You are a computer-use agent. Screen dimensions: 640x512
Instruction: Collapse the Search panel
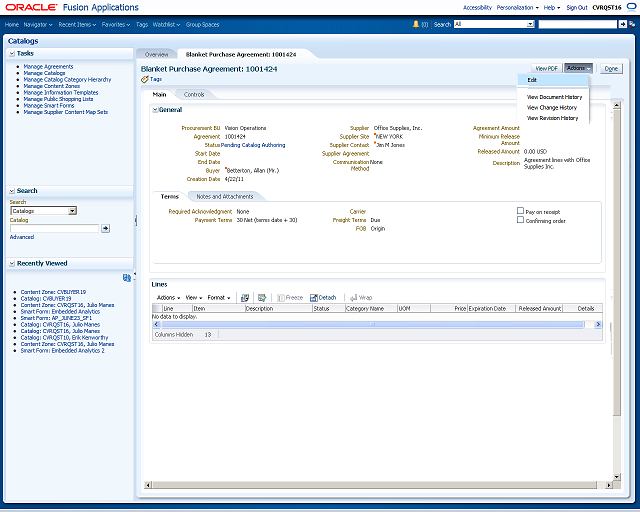[12, 191]
